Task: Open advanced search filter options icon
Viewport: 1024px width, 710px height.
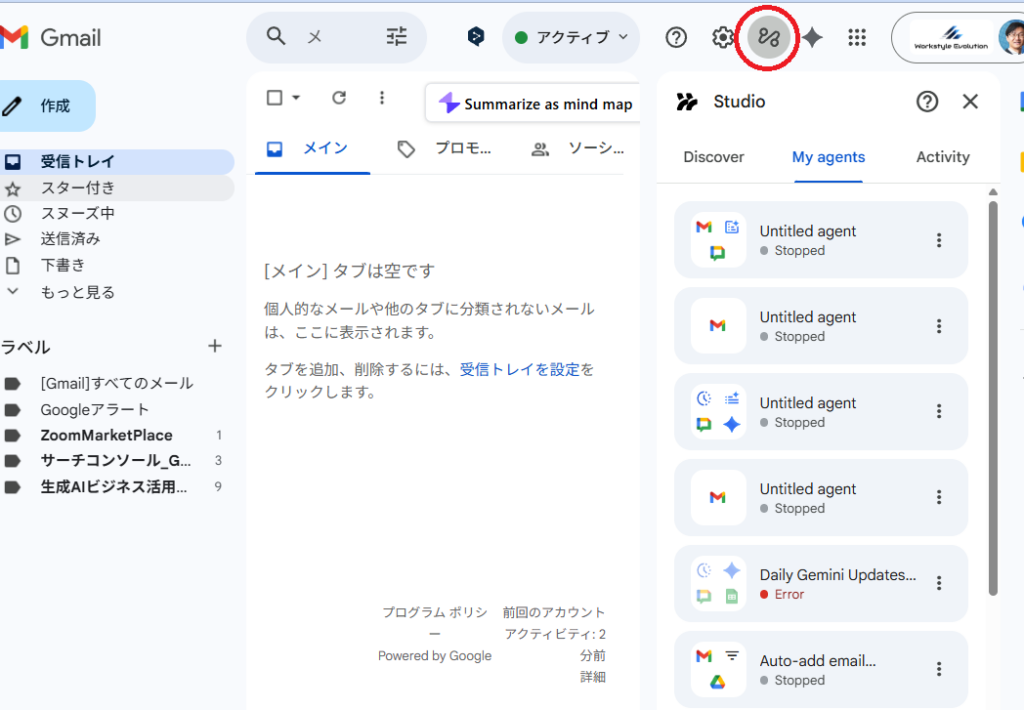Action: point(396,35)
